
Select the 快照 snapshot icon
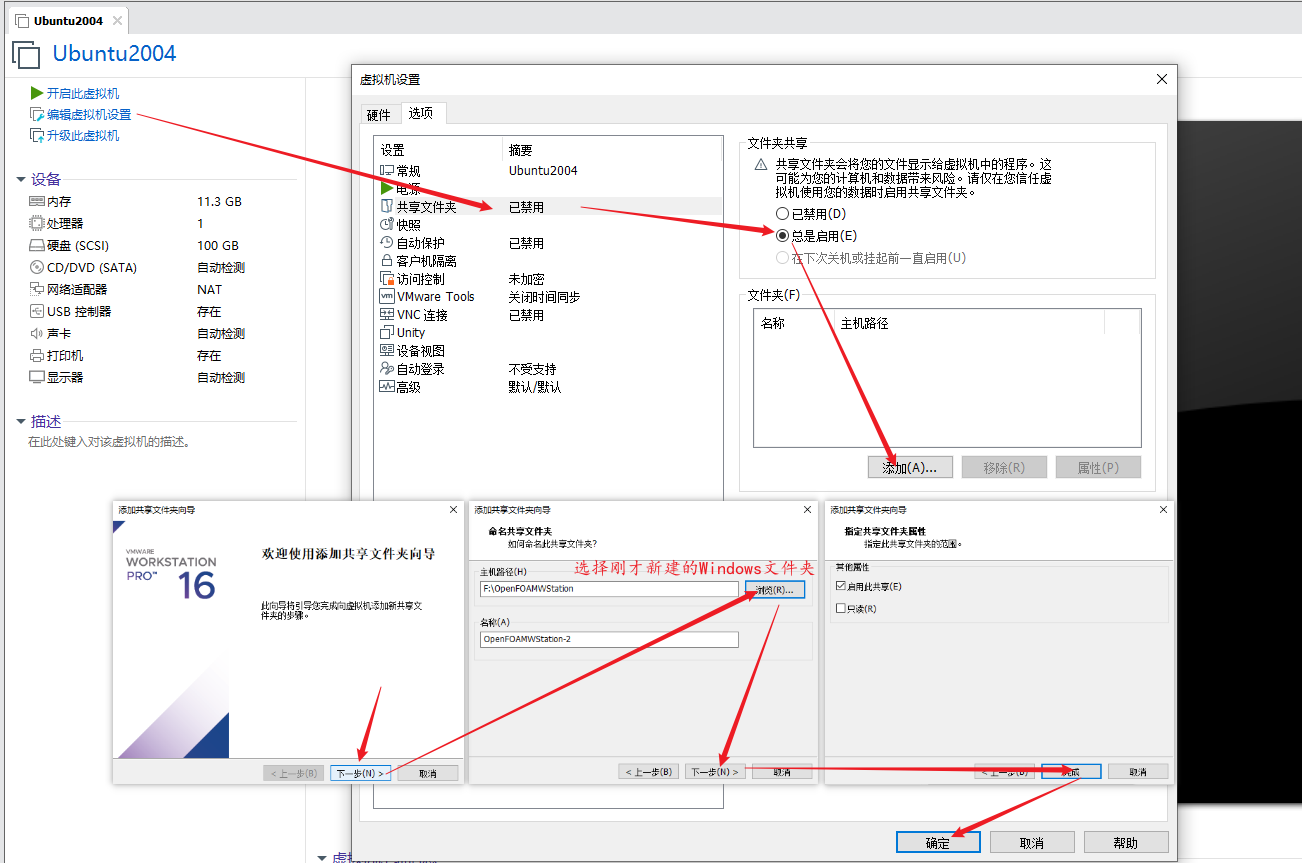(388, 225)
